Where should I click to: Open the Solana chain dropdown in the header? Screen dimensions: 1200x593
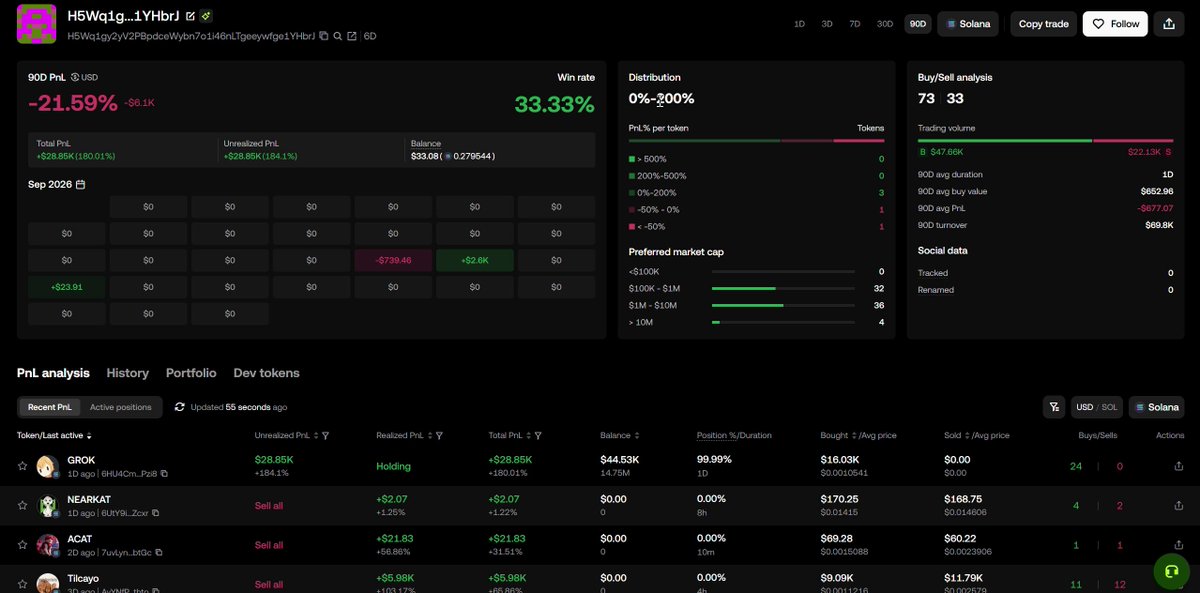[x=968, y=24]
